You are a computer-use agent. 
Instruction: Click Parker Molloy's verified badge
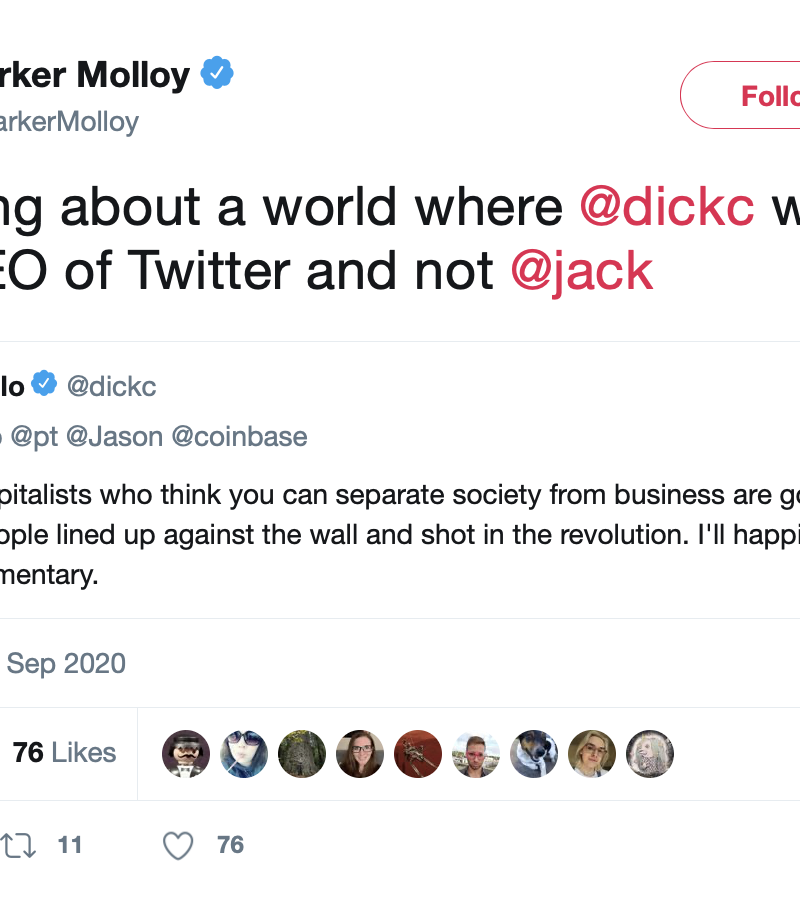click(x=217, y=74)
